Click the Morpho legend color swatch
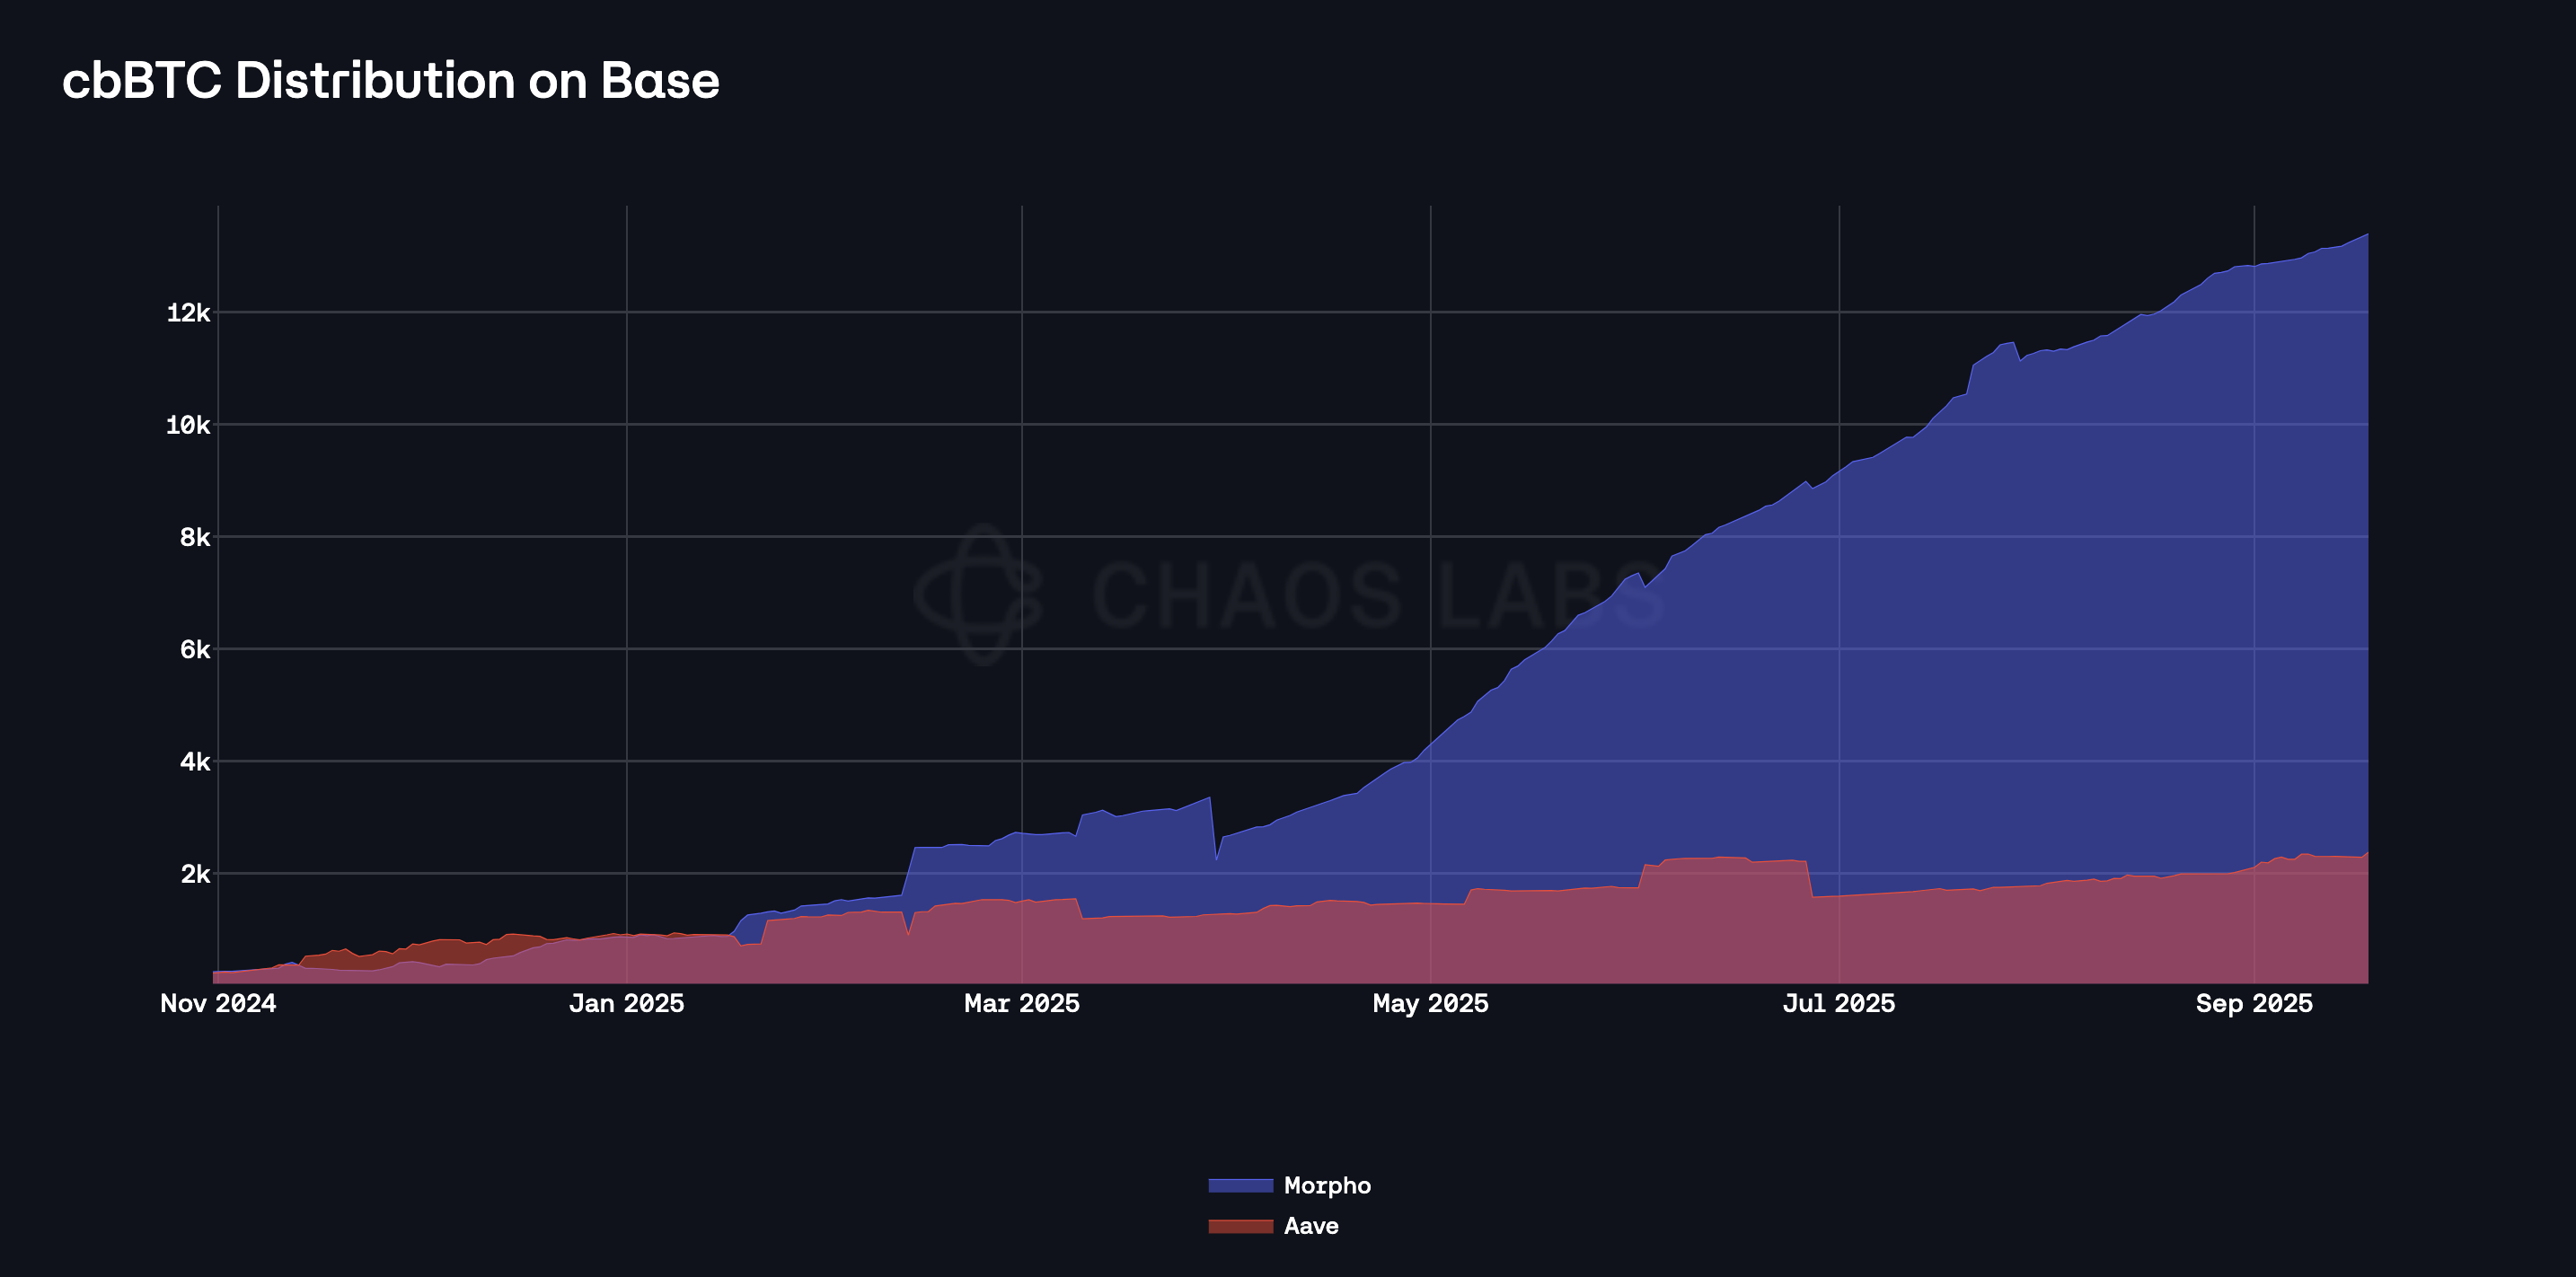Image resolution: width=2576 pixels, height=1277 pixels. (x=1240, y=1185)
